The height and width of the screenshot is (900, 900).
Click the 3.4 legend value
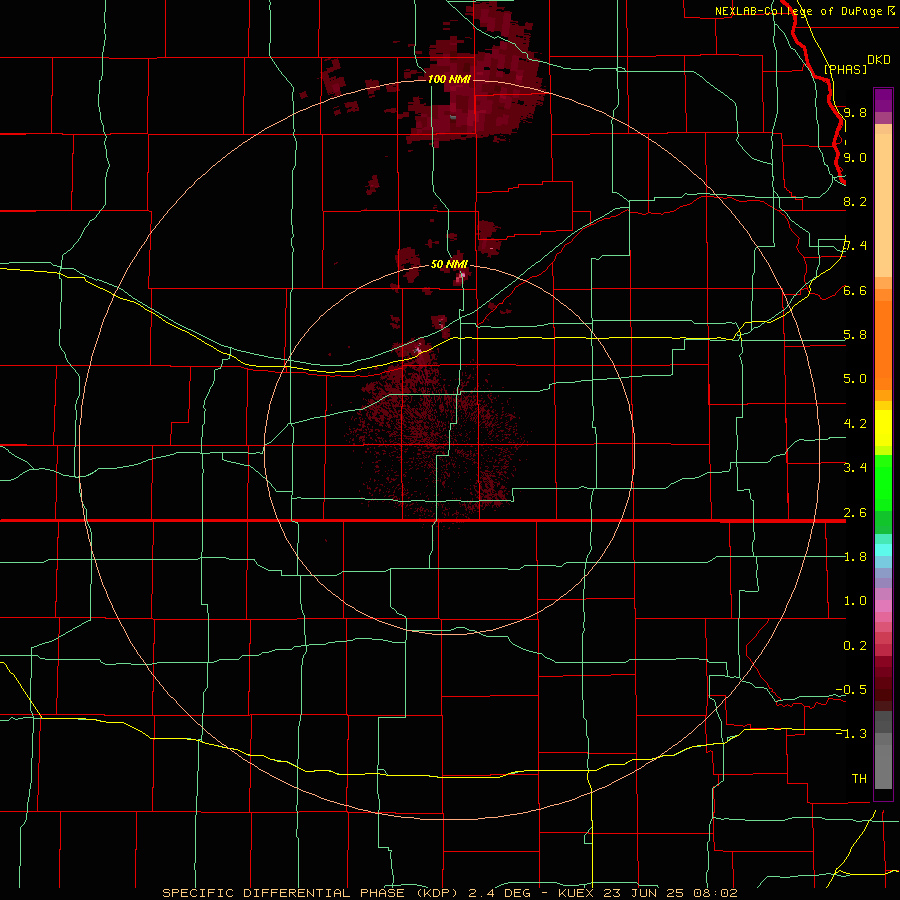tap(855, 468)
